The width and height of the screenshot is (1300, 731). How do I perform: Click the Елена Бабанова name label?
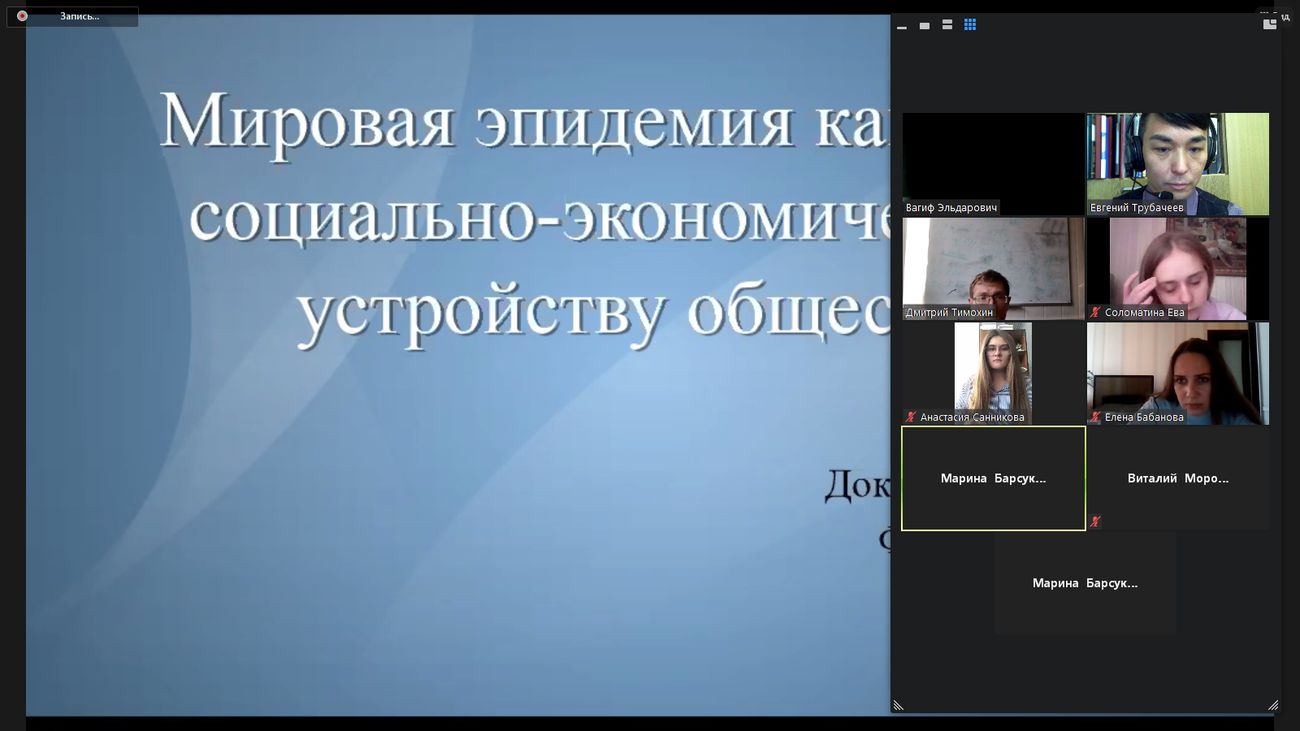coord(1144,417)
